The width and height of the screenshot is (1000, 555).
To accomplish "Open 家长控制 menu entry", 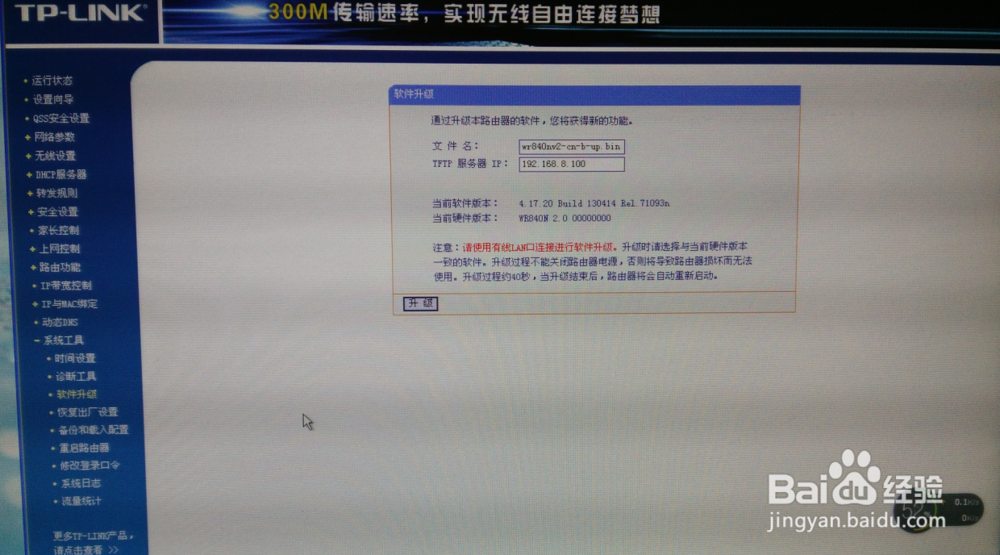I will (x=59, y=230).
